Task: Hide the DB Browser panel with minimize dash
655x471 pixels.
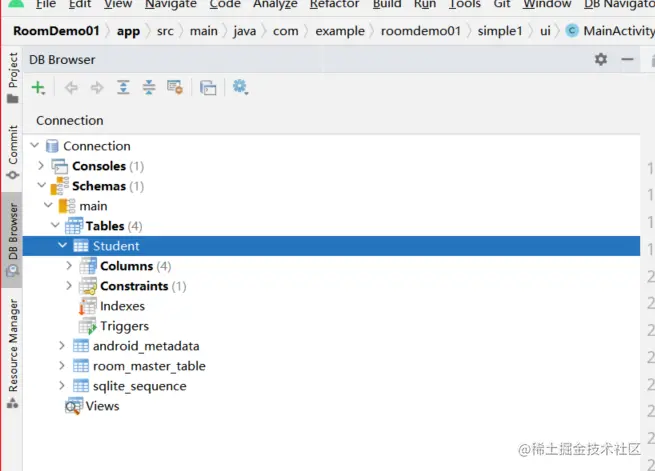Action: pyautogui.click(x=627, y=59)
